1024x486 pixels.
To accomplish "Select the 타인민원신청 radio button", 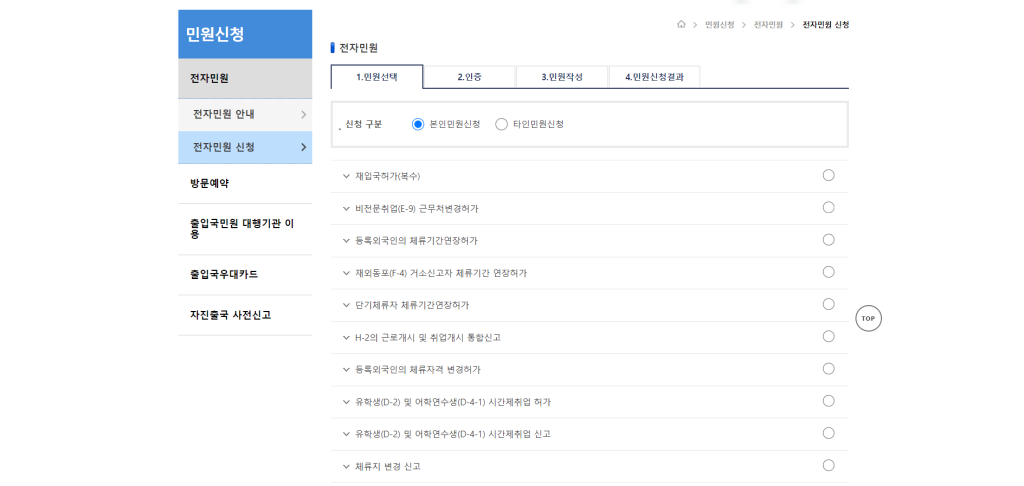I will tap(501, 124).
